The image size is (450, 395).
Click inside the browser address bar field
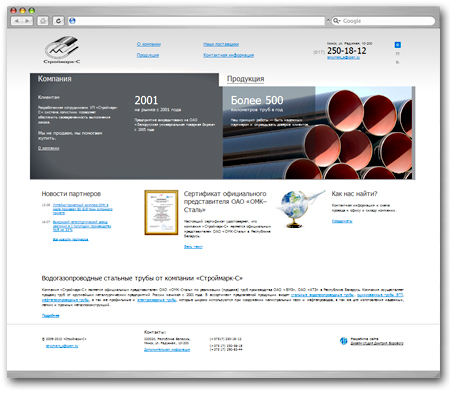(197, 21)
